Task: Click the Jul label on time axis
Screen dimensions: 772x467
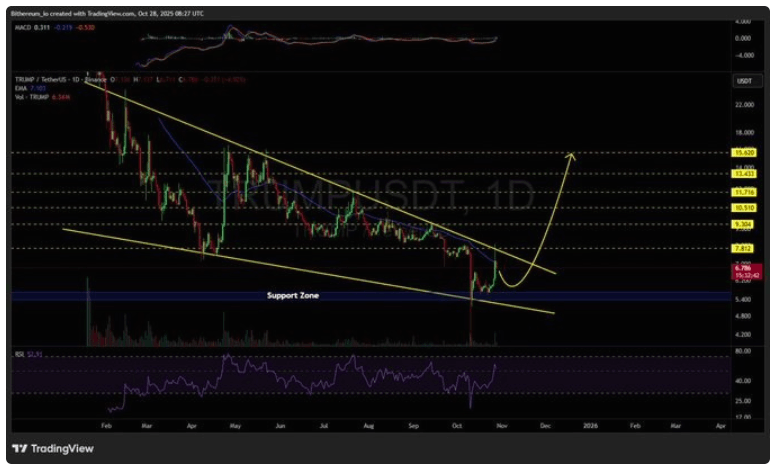Action: (x=324, y=426)
